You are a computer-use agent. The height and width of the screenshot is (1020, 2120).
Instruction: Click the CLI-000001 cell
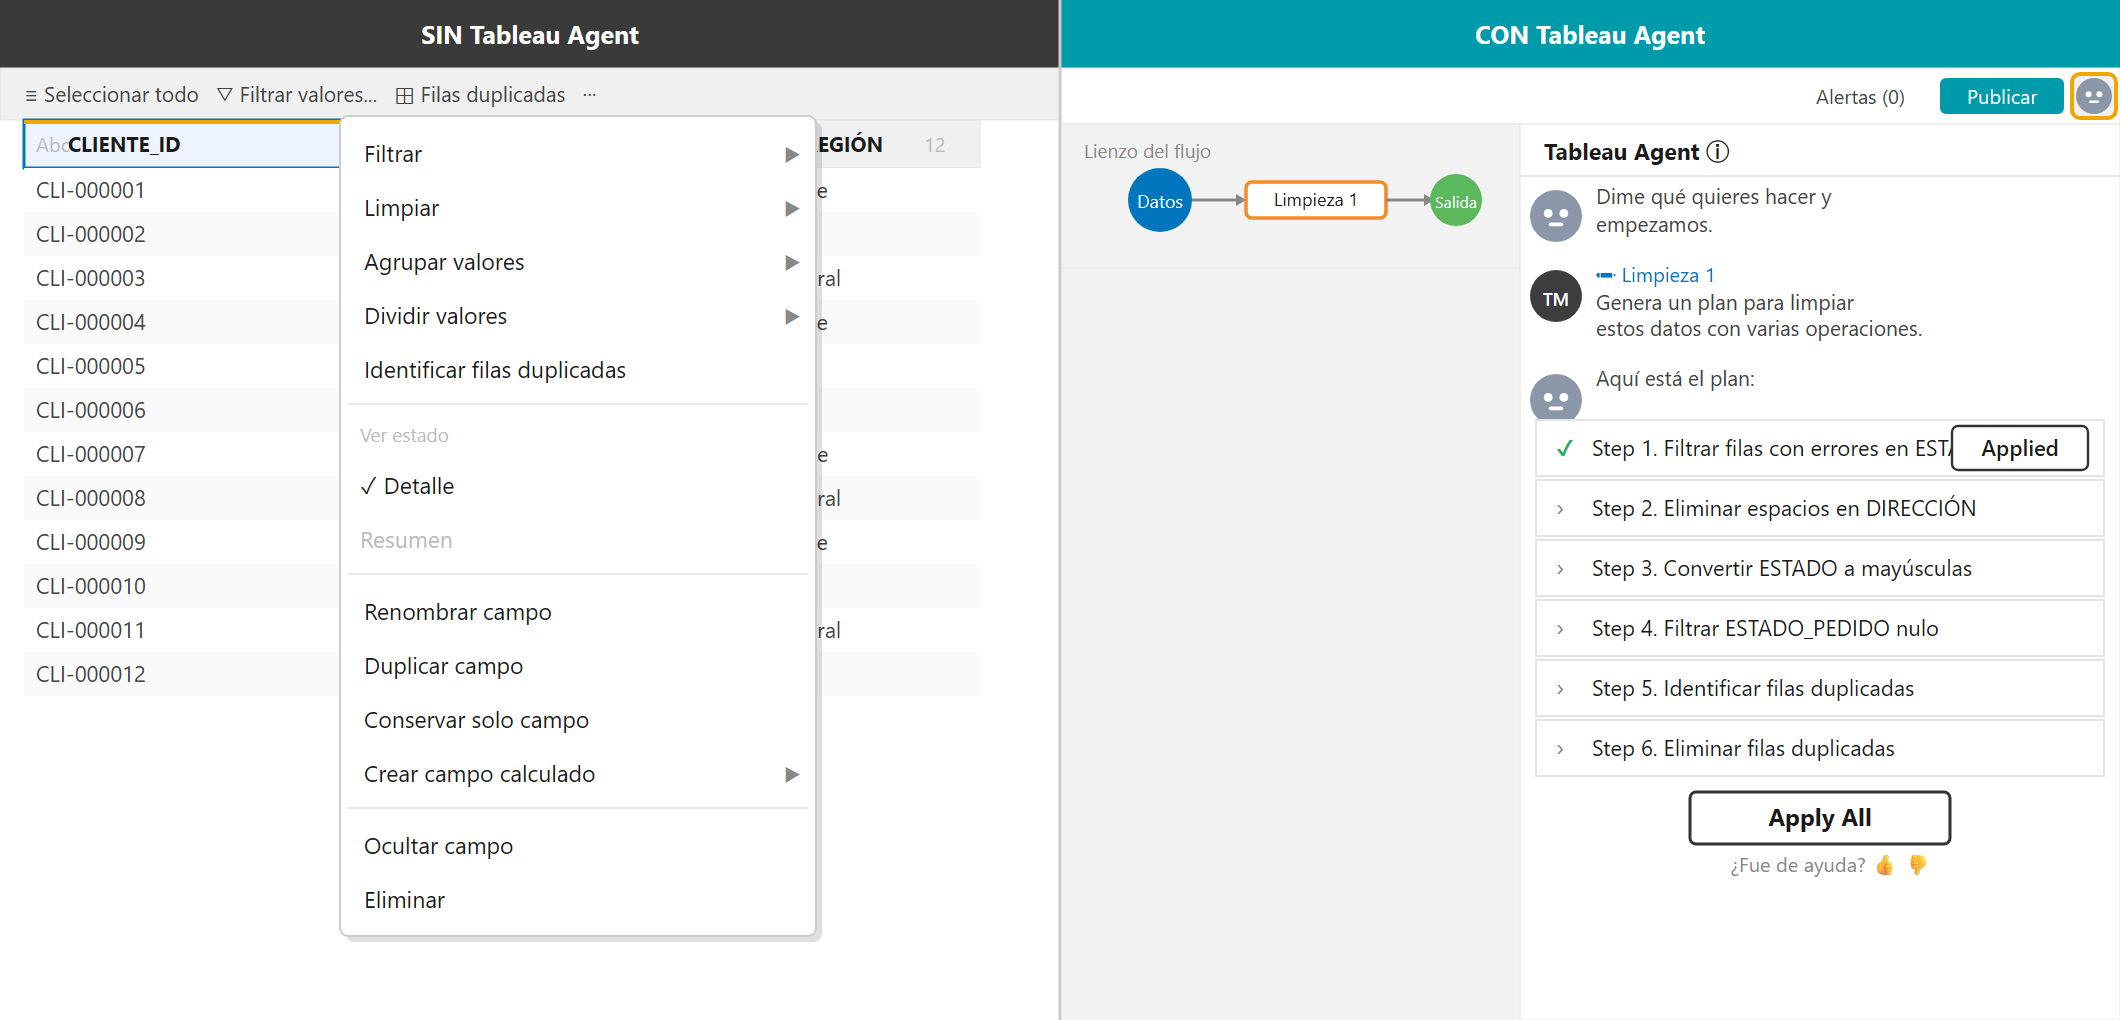181,190
